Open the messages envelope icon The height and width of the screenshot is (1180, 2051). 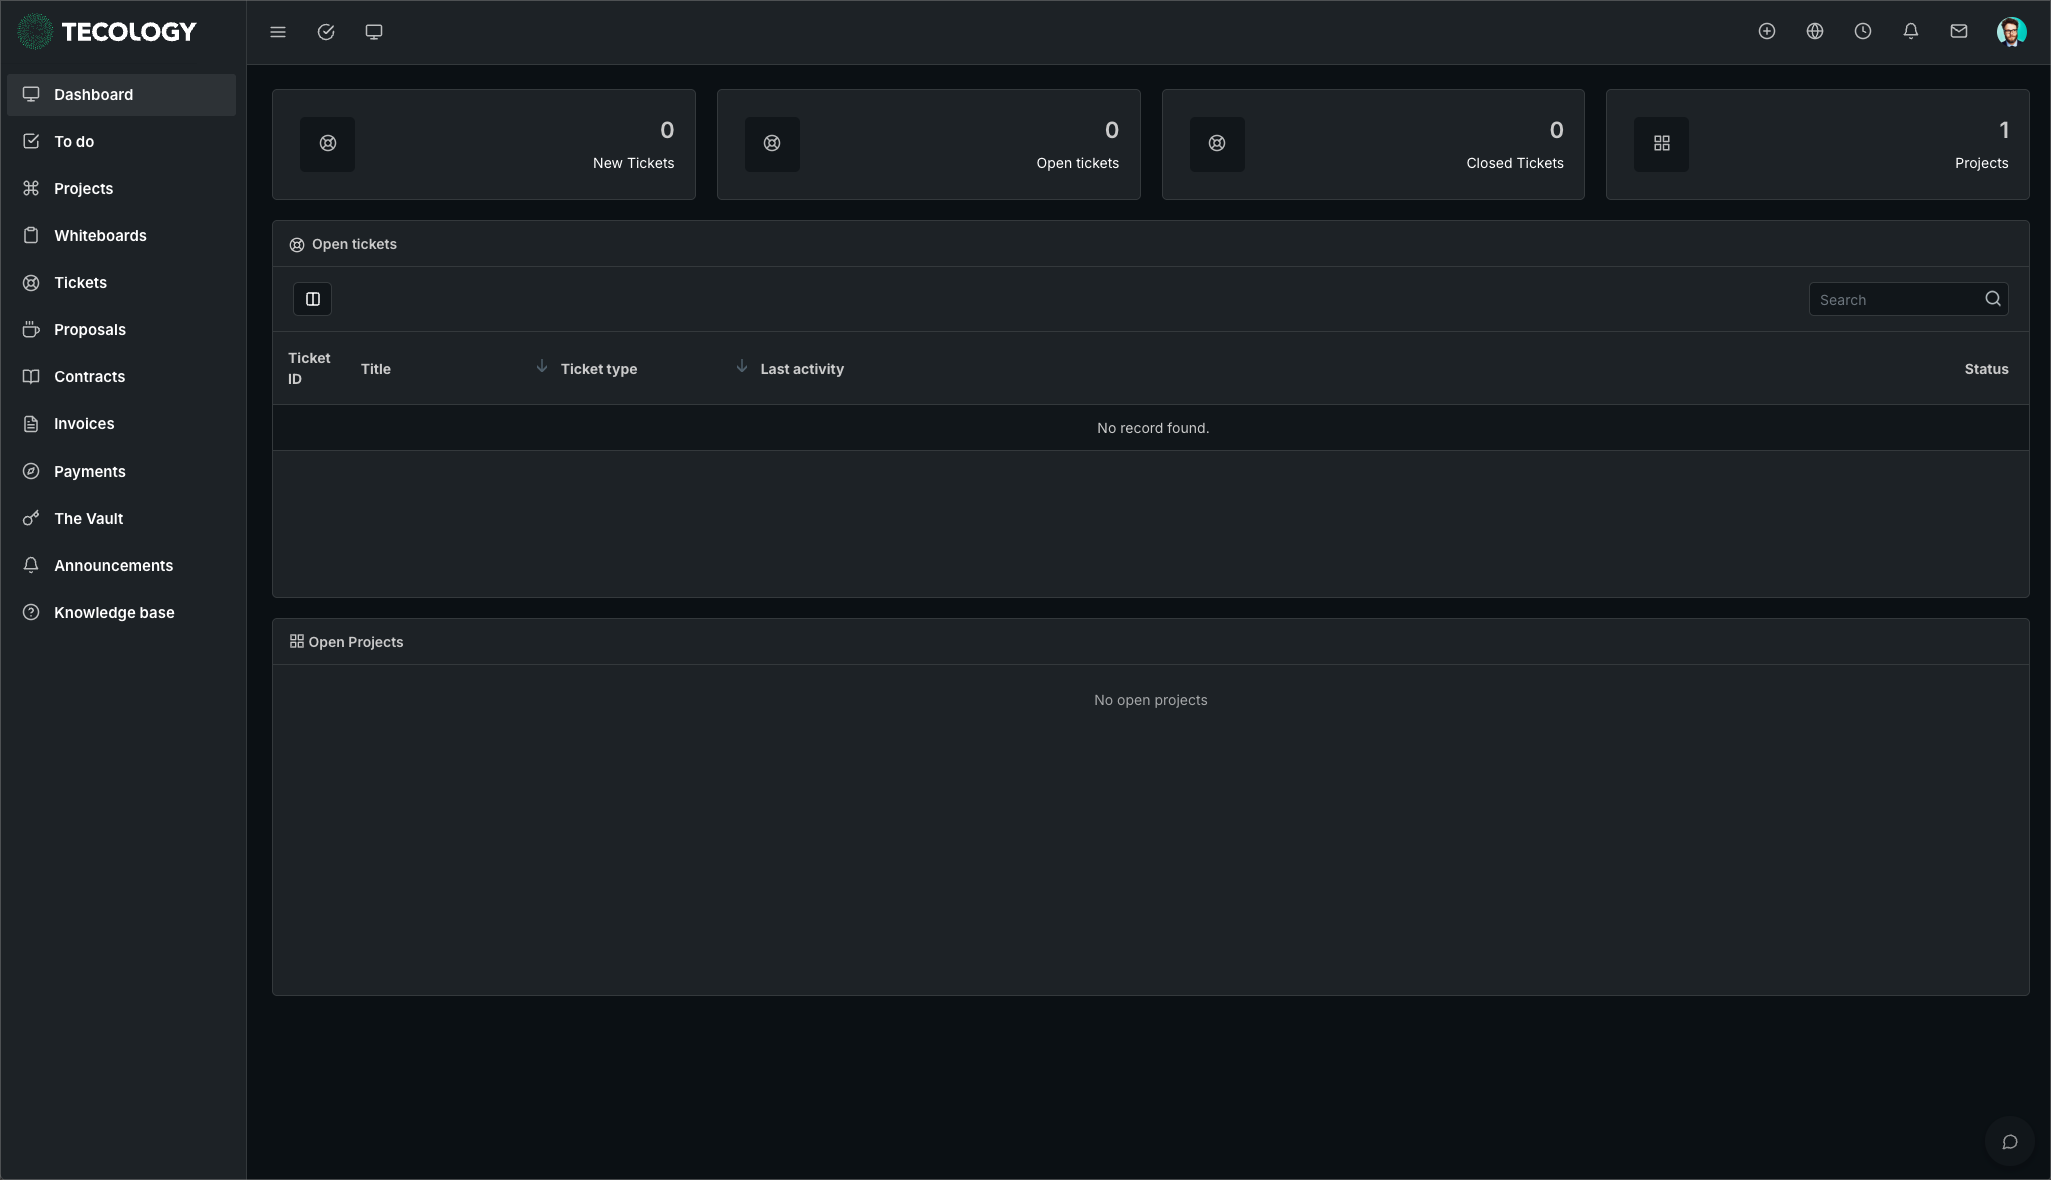(x=1959, y=31)
